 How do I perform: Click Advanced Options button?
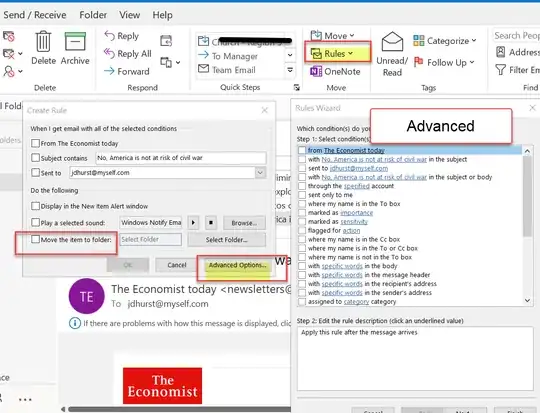(237, 265)
